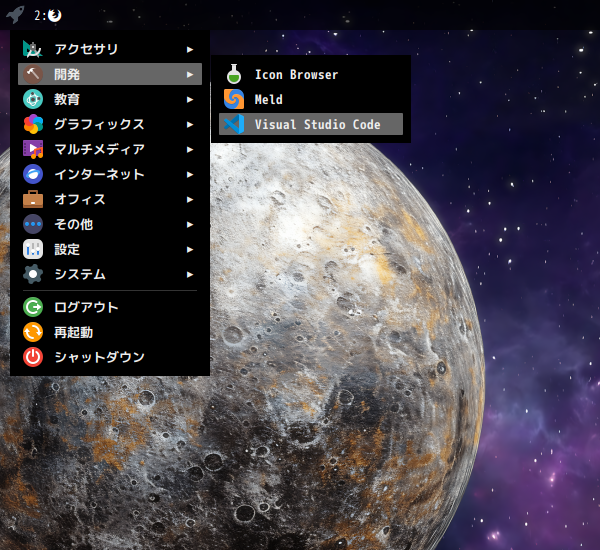Launch Visual Studio Code from the submenu
The width and height of the screenshot is (600, 550).
[x=311, y=124]
